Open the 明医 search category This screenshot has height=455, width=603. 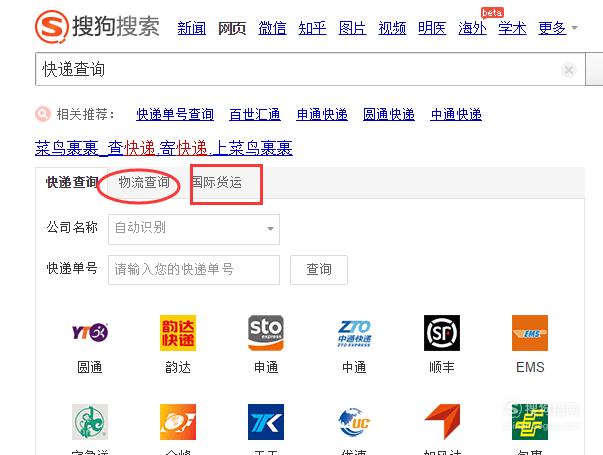432,28
